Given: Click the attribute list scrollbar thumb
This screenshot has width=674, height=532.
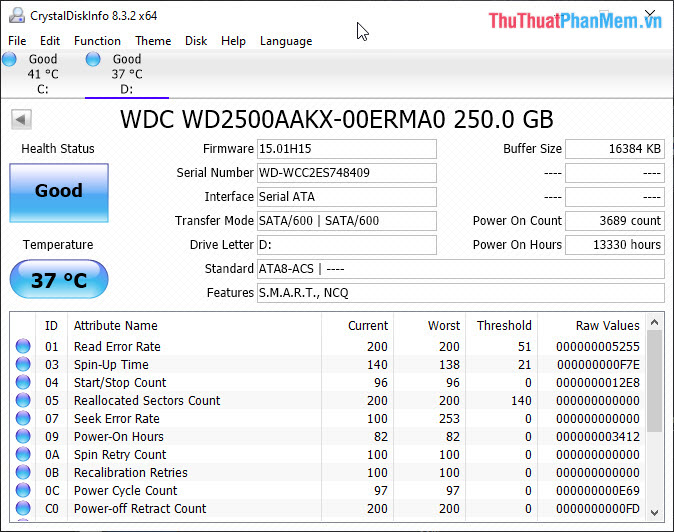Looking at the screenshot, I should pyautogui.click(x=655, y=381).
